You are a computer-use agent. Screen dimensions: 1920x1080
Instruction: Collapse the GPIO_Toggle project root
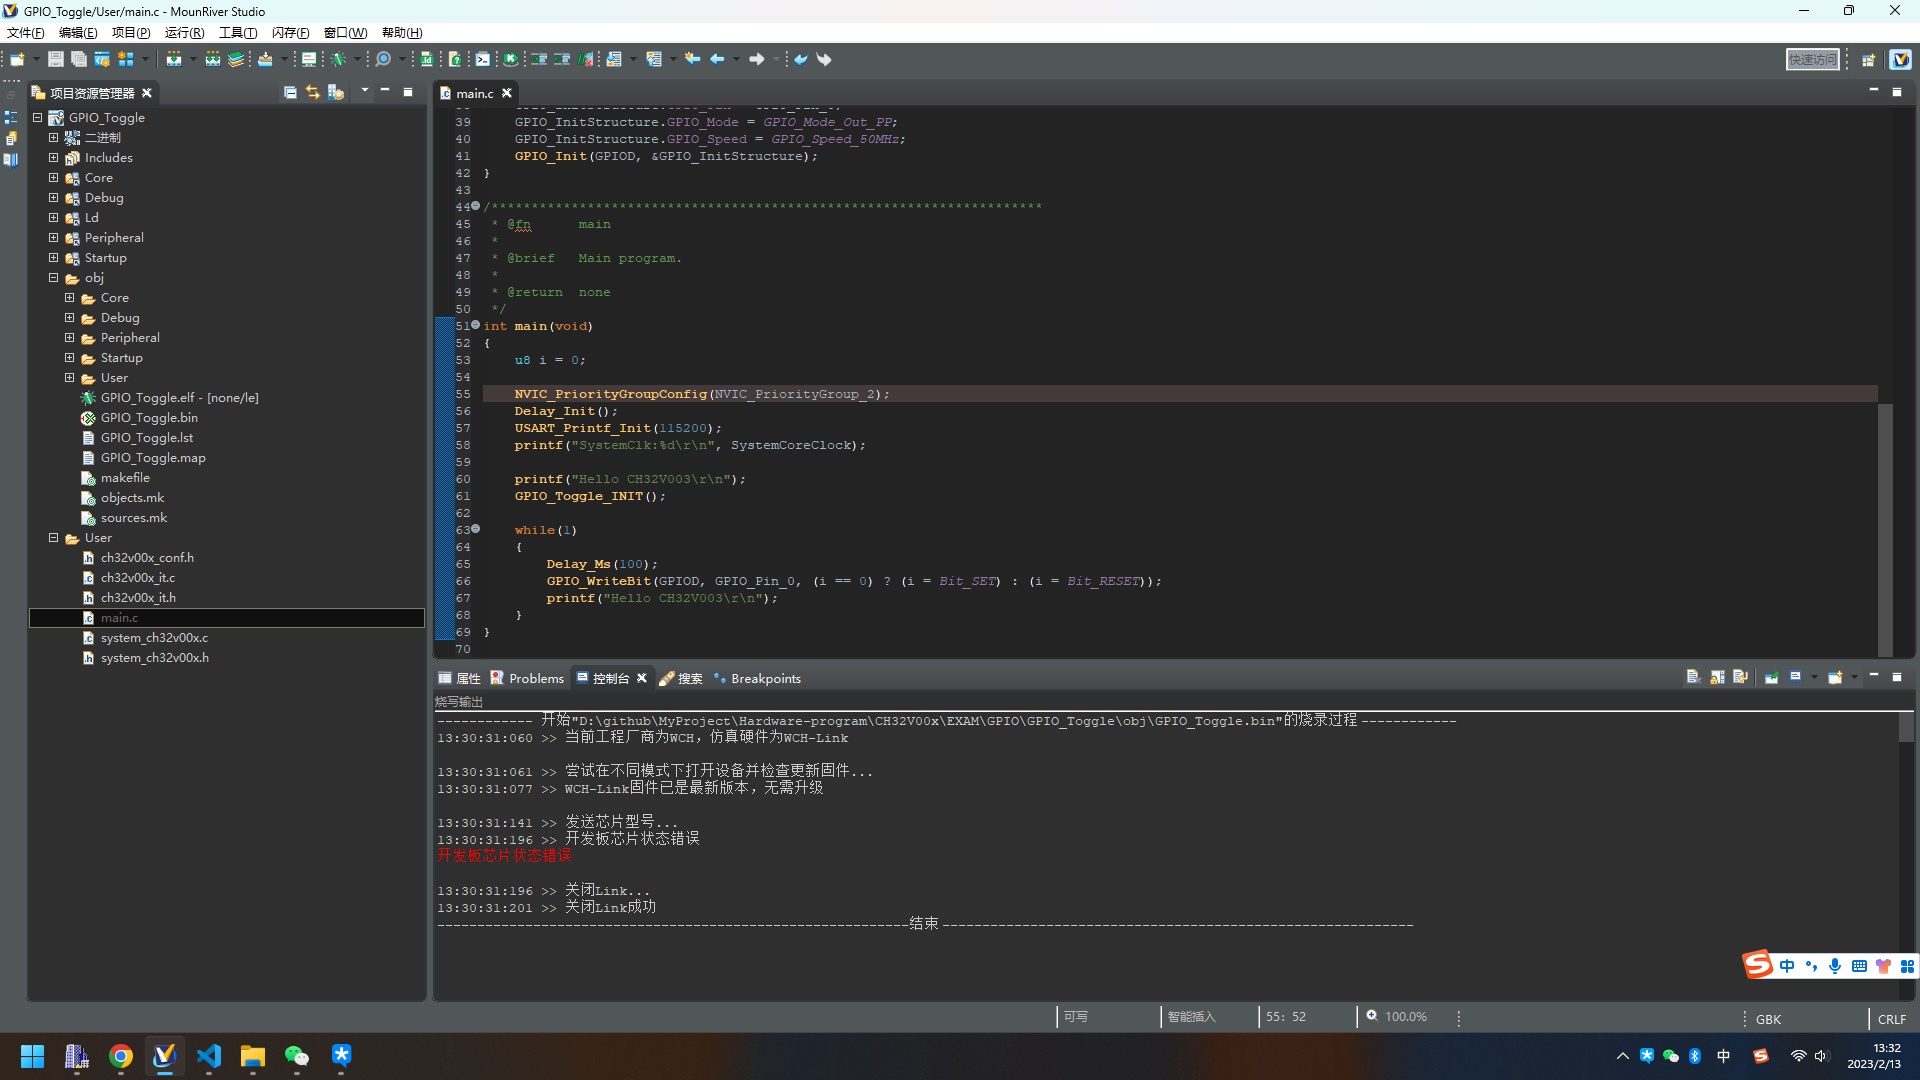click(x=38, y=118)
